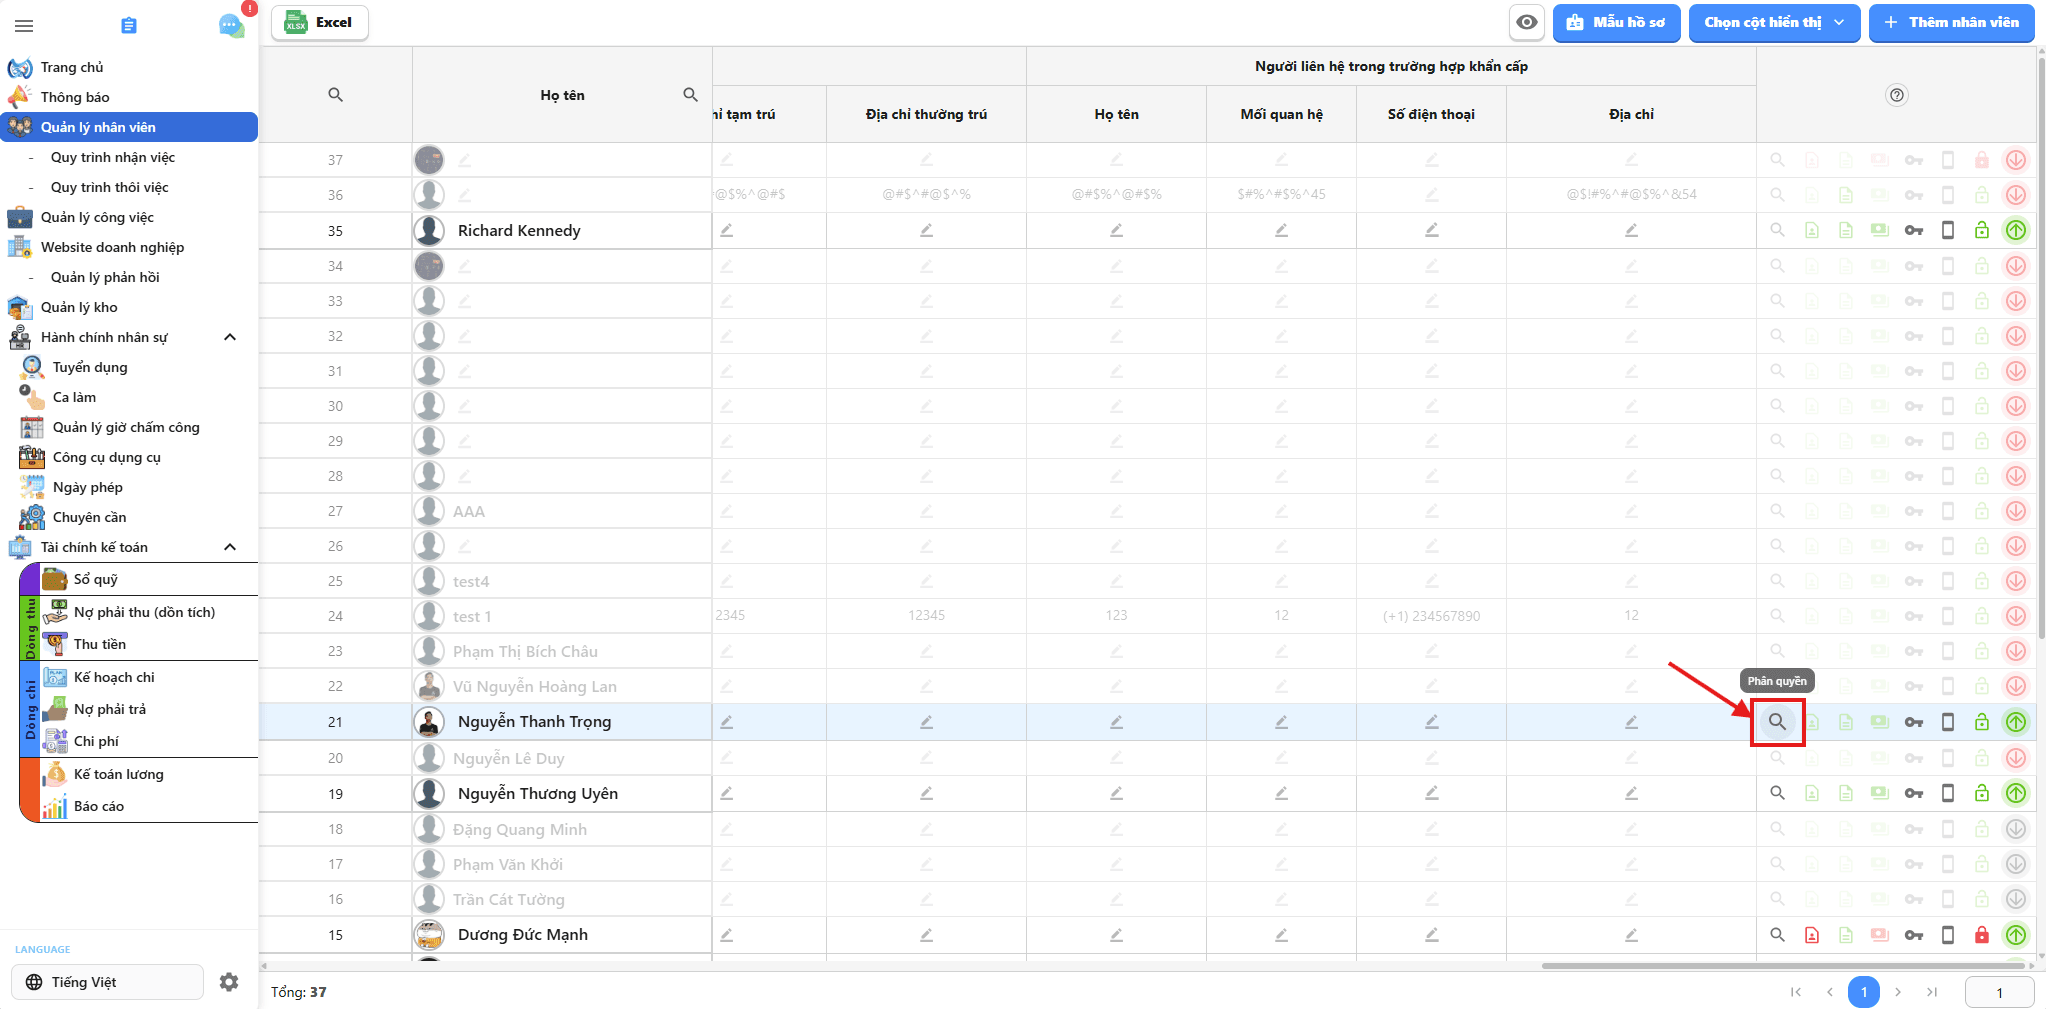Click the Kế toán lương money bag icon
Screen dimensions: 2046x1009
tap(56, 774)
